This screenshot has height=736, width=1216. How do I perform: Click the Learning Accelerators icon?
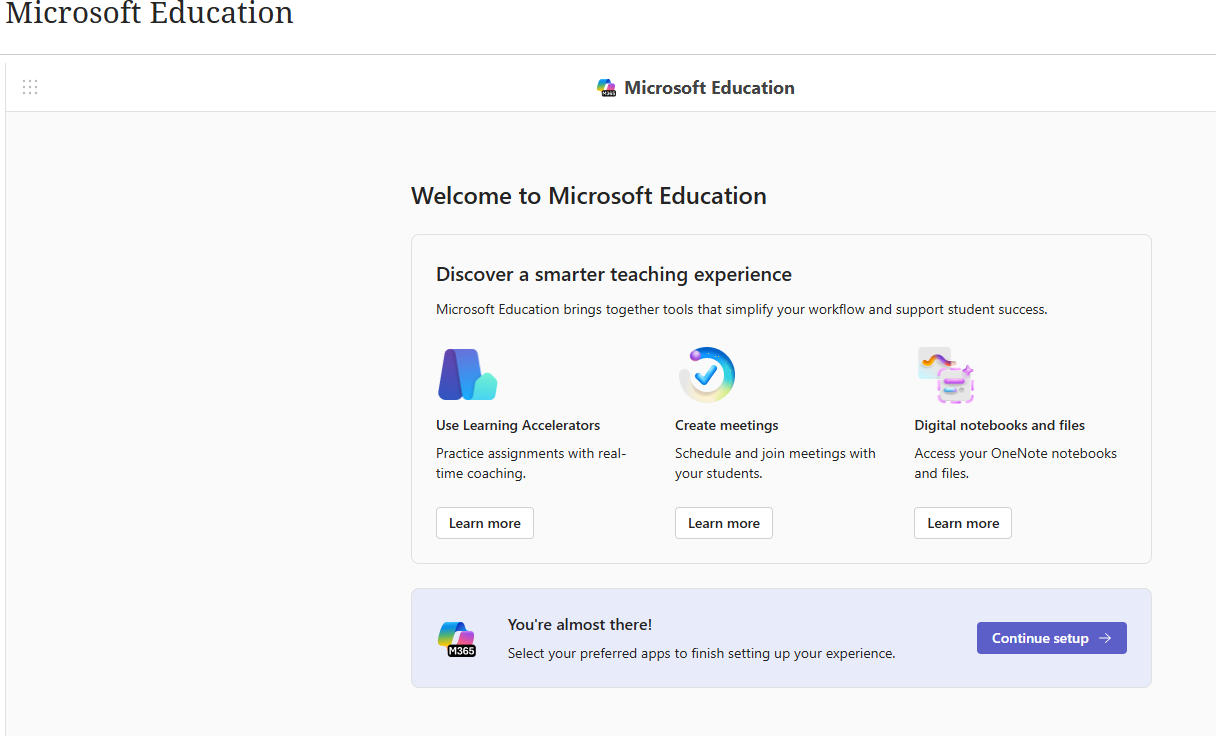467,375
